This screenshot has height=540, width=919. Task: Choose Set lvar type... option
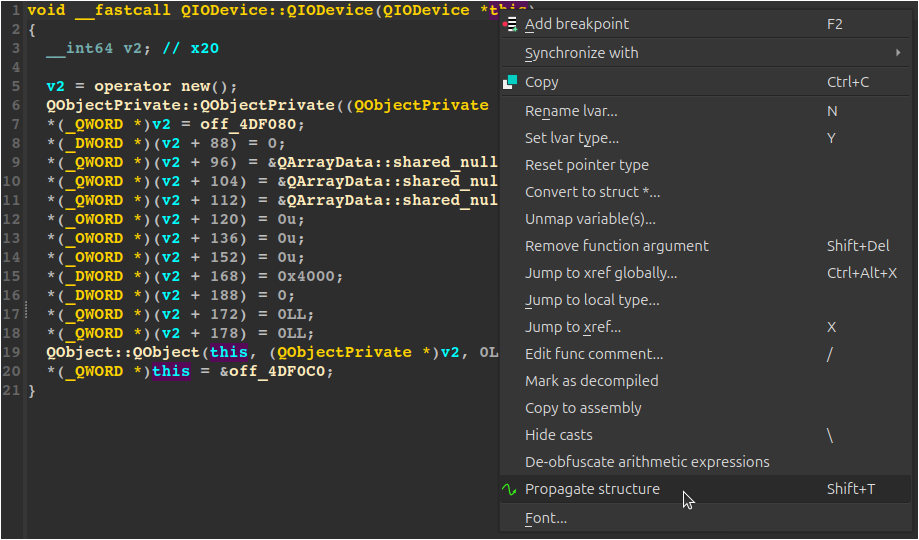point(571,138)
